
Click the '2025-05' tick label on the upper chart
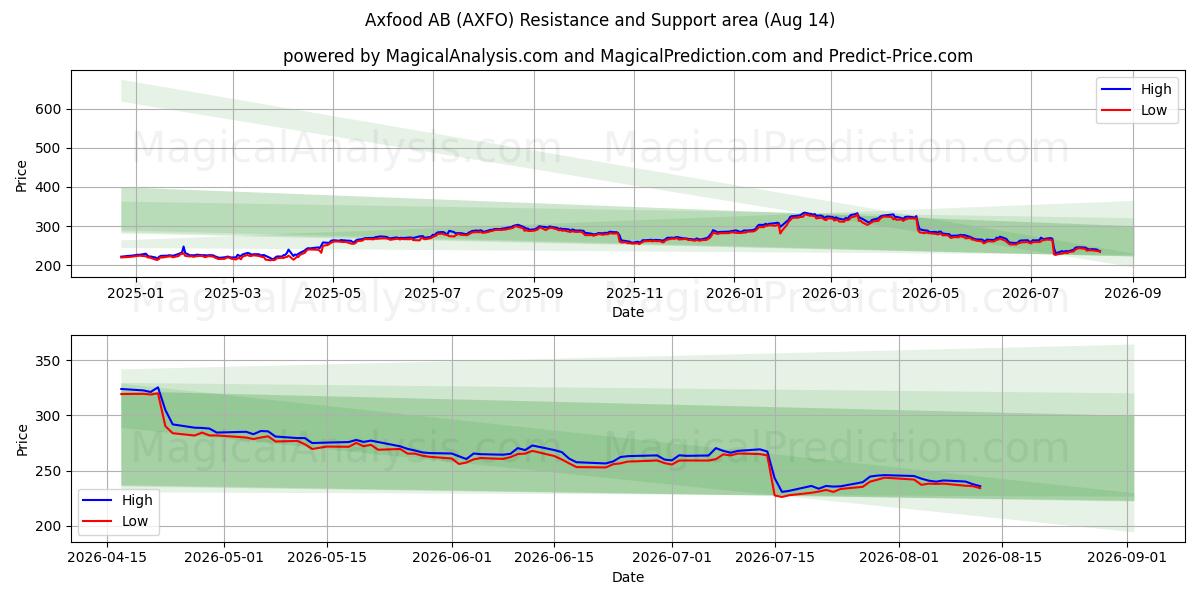[332, 294]
